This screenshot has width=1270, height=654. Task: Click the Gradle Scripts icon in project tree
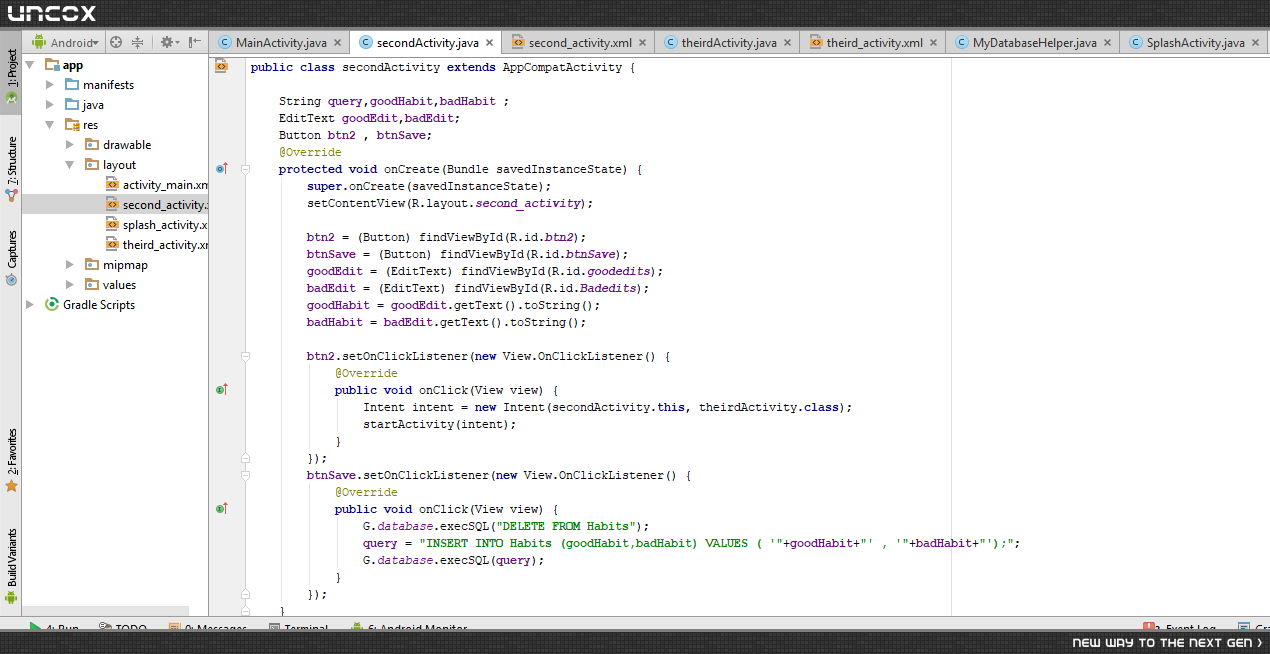pos(51,304)
